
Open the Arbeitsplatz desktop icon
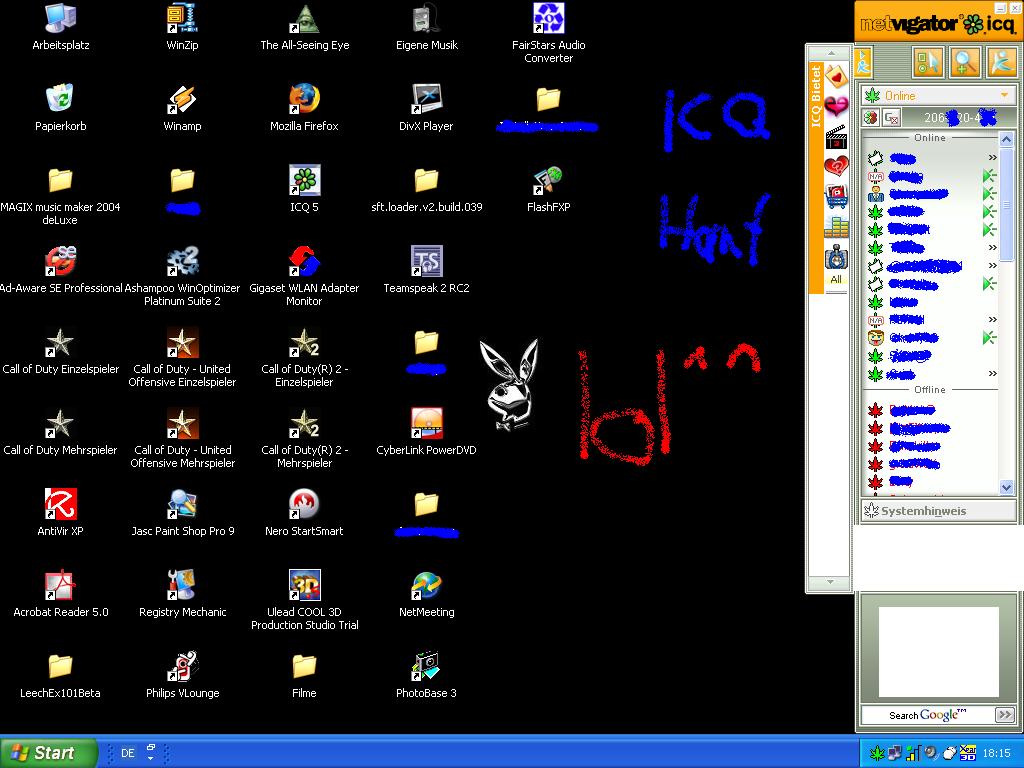point(61,27)
